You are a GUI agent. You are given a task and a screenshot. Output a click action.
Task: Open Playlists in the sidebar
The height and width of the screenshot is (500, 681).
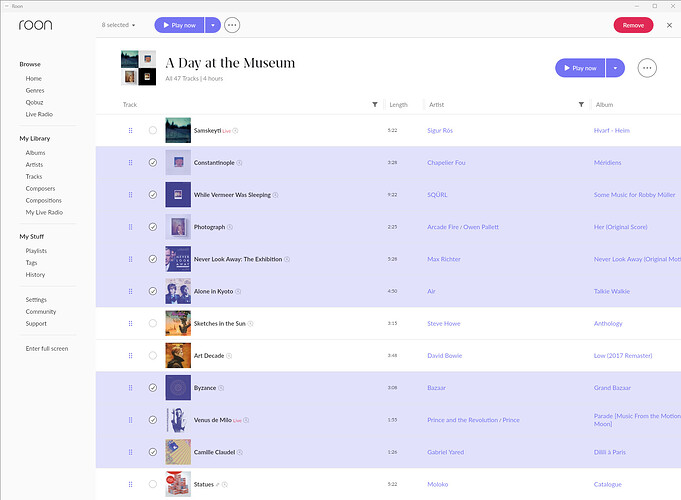tap(36, 251)
